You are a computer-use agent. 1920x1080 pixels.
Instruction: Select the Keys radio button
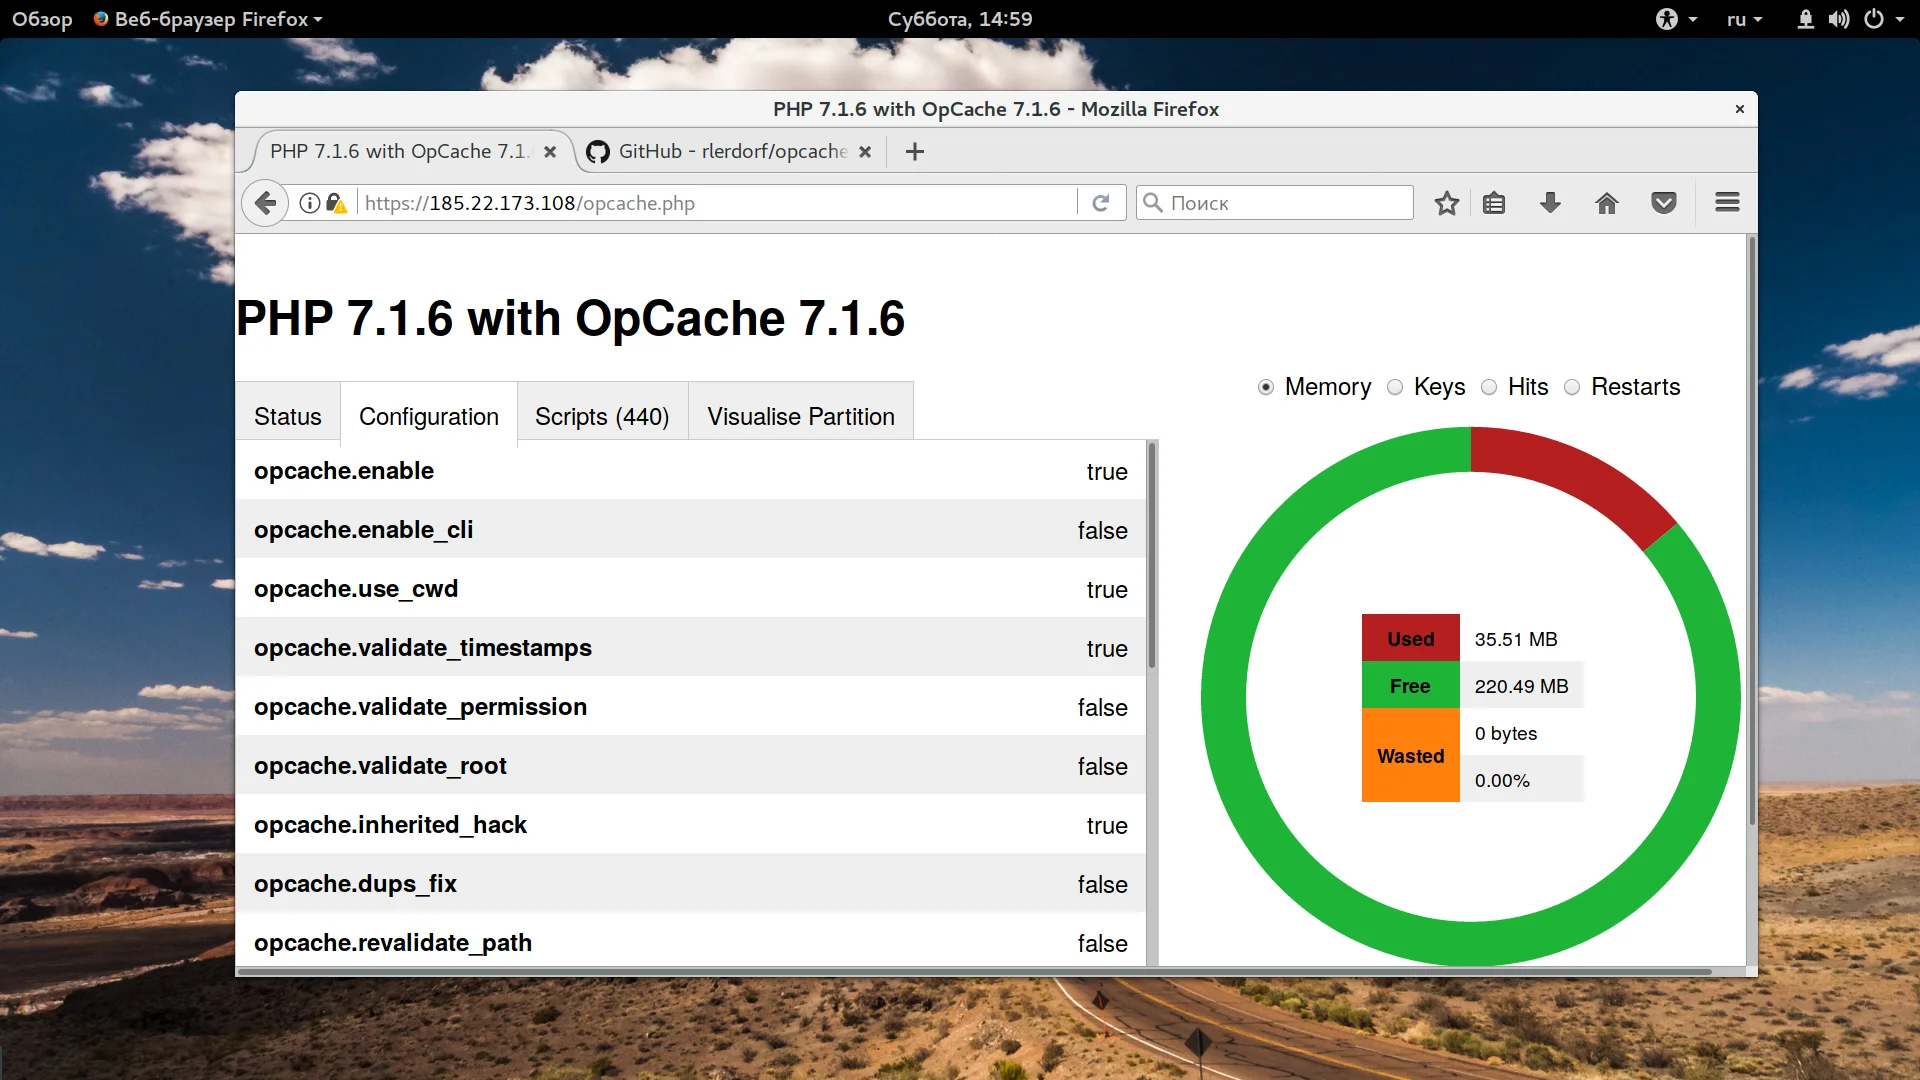coord(1395,387)
